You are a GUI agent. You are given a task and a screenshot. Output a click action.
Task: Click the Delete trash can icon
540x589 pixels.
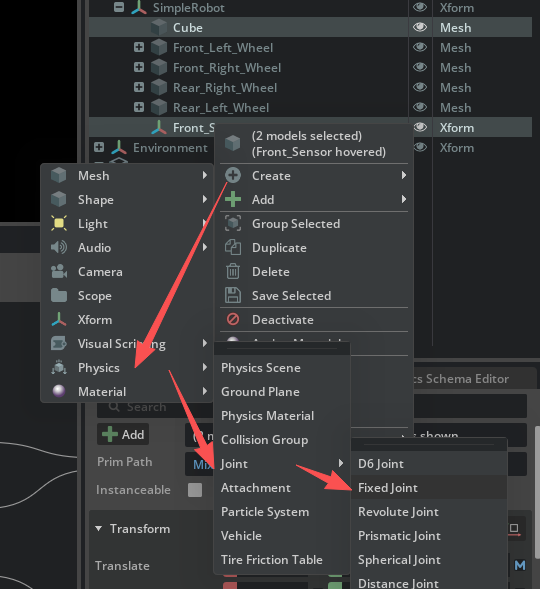tap(233, 272)
